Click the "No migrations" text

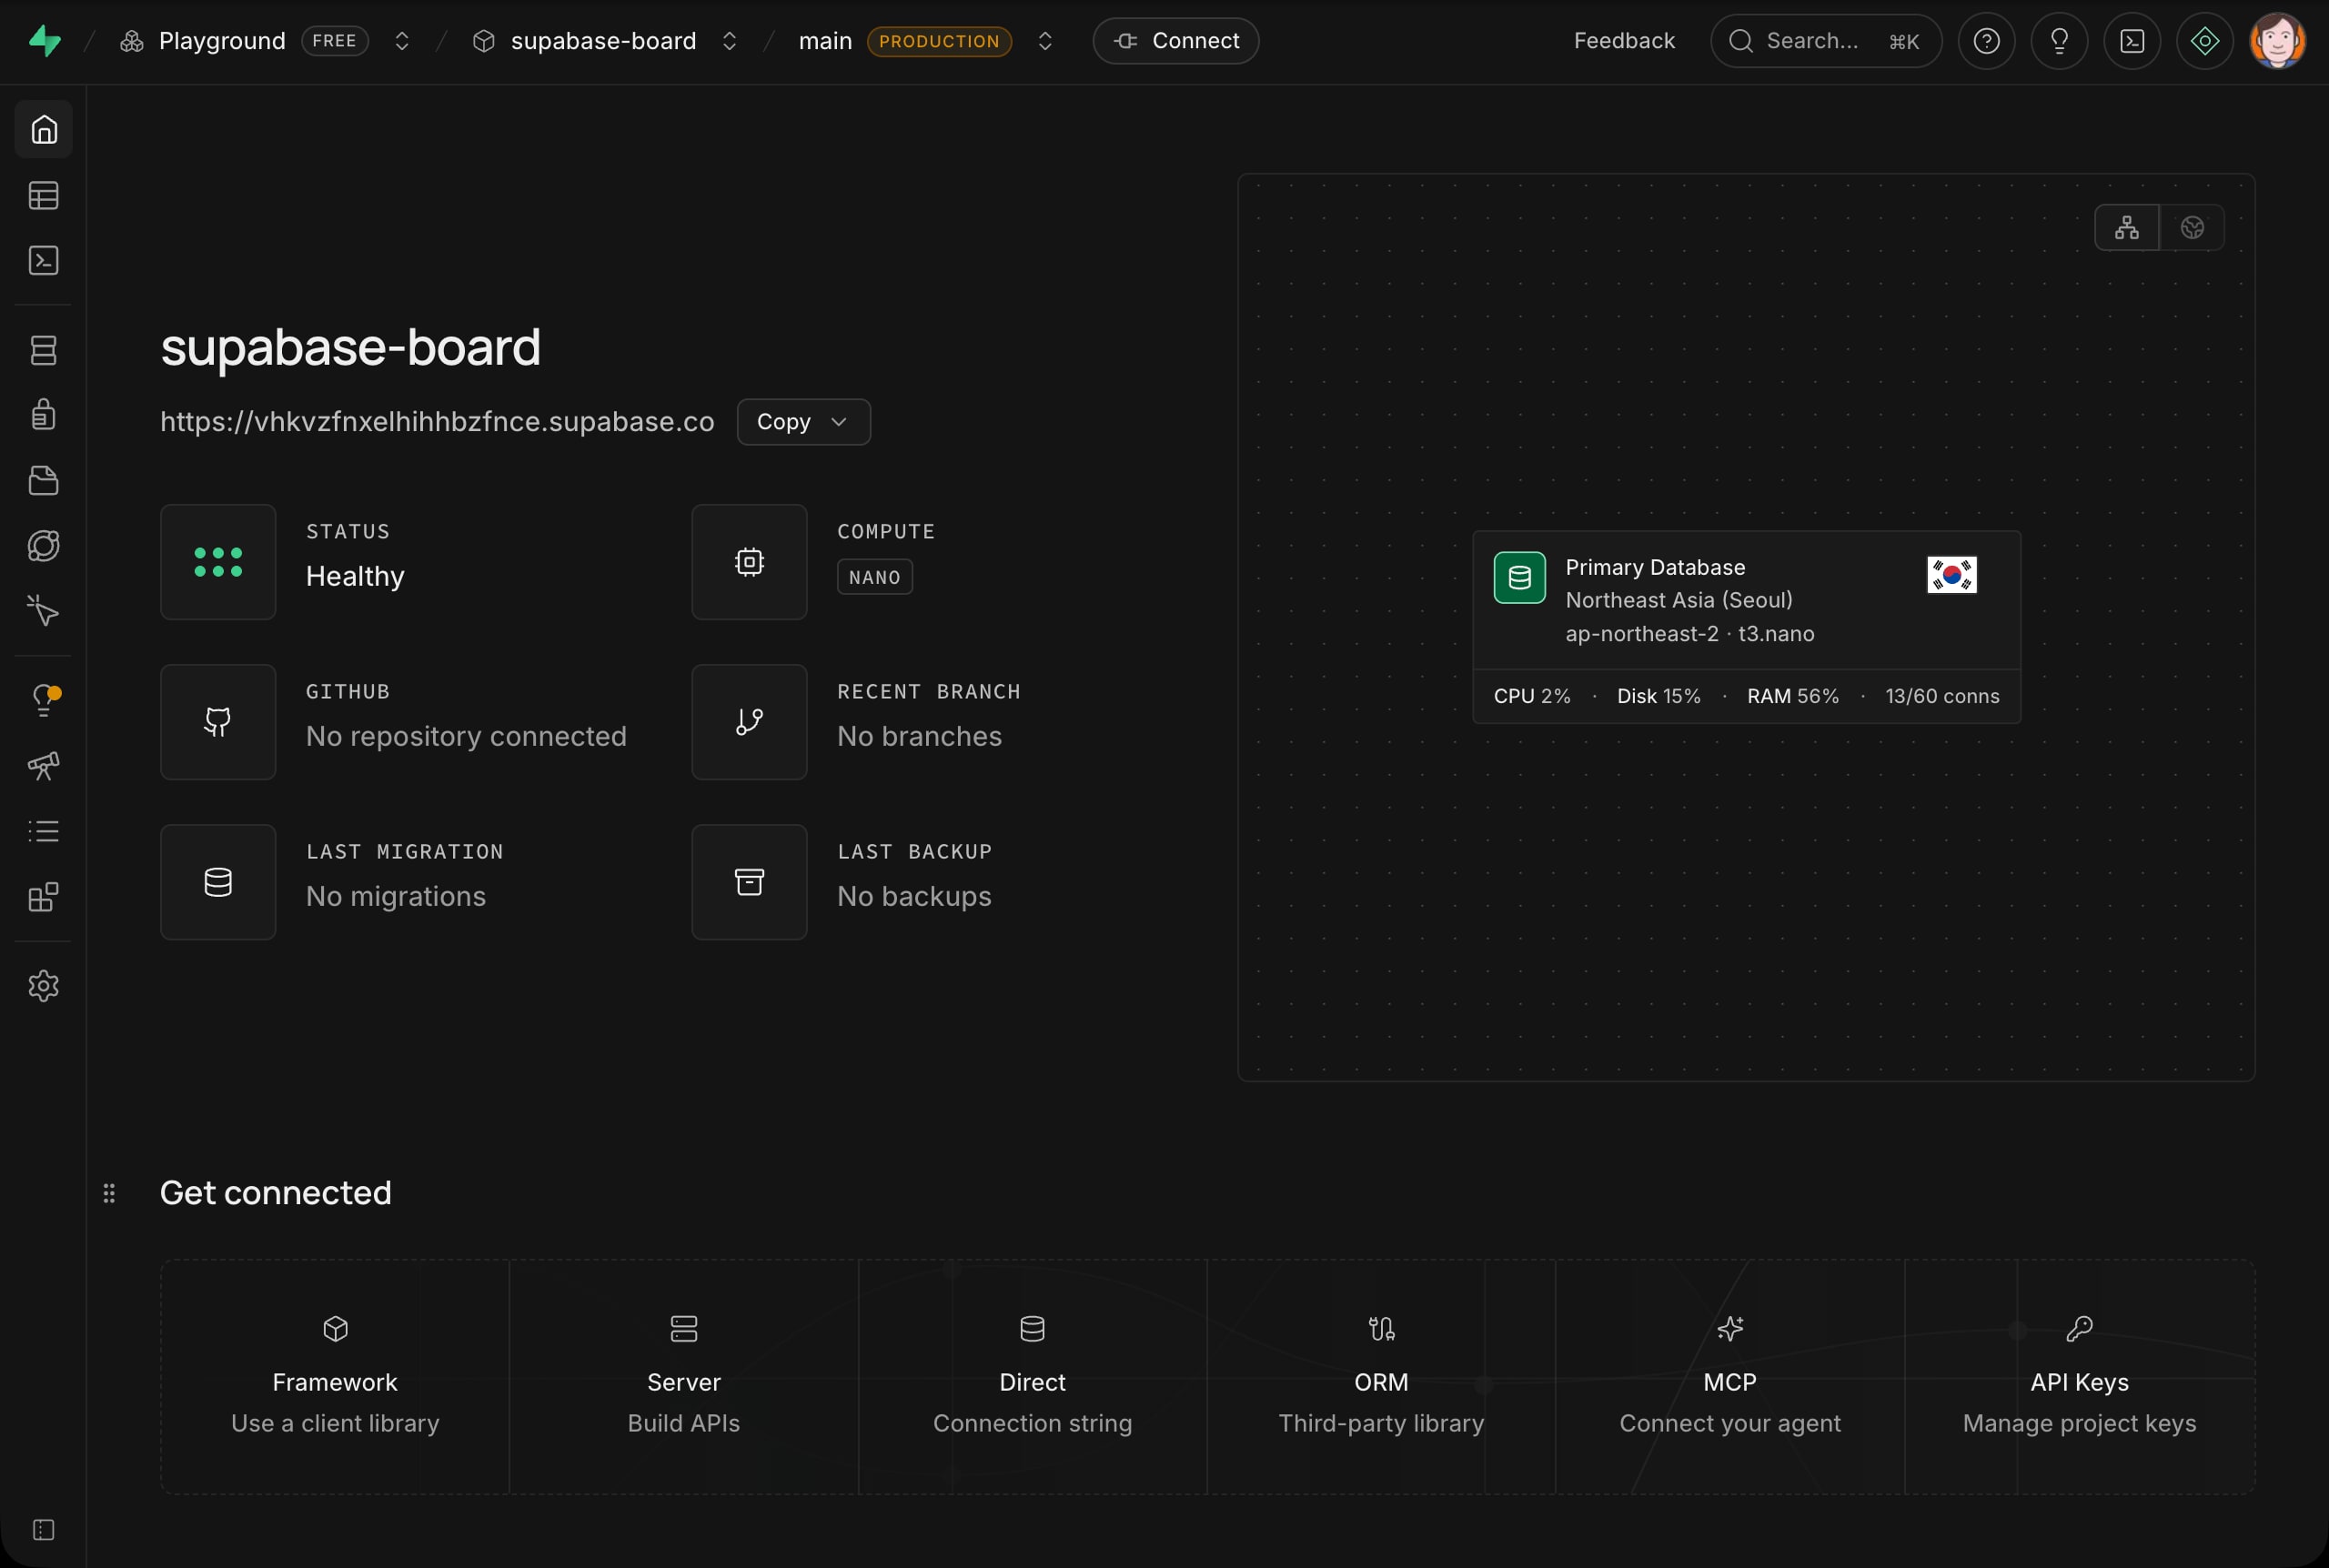(396, 896)
